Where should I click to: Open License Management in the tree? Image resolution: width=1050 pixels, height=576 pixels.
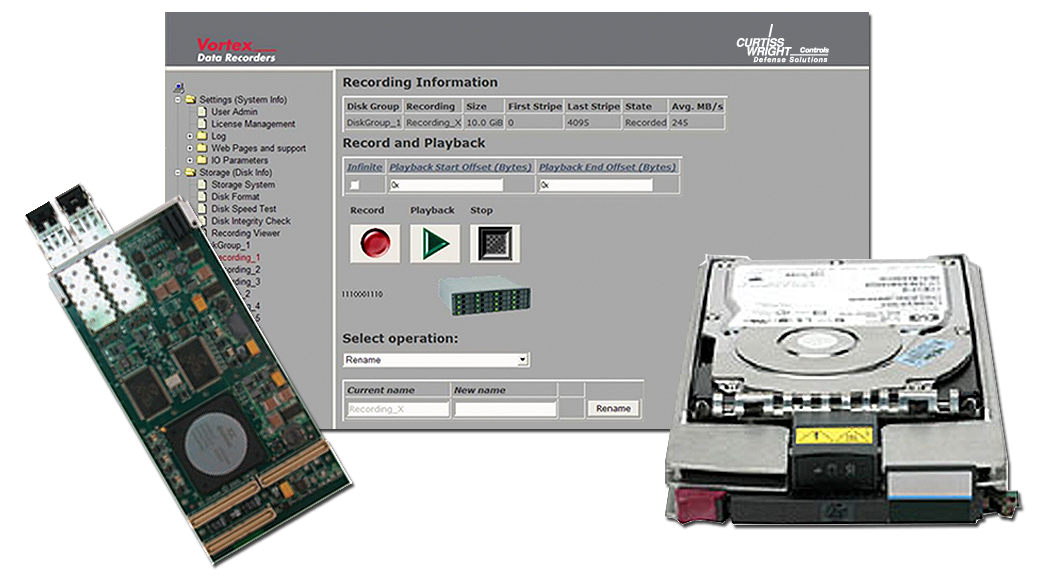[253, 124]
